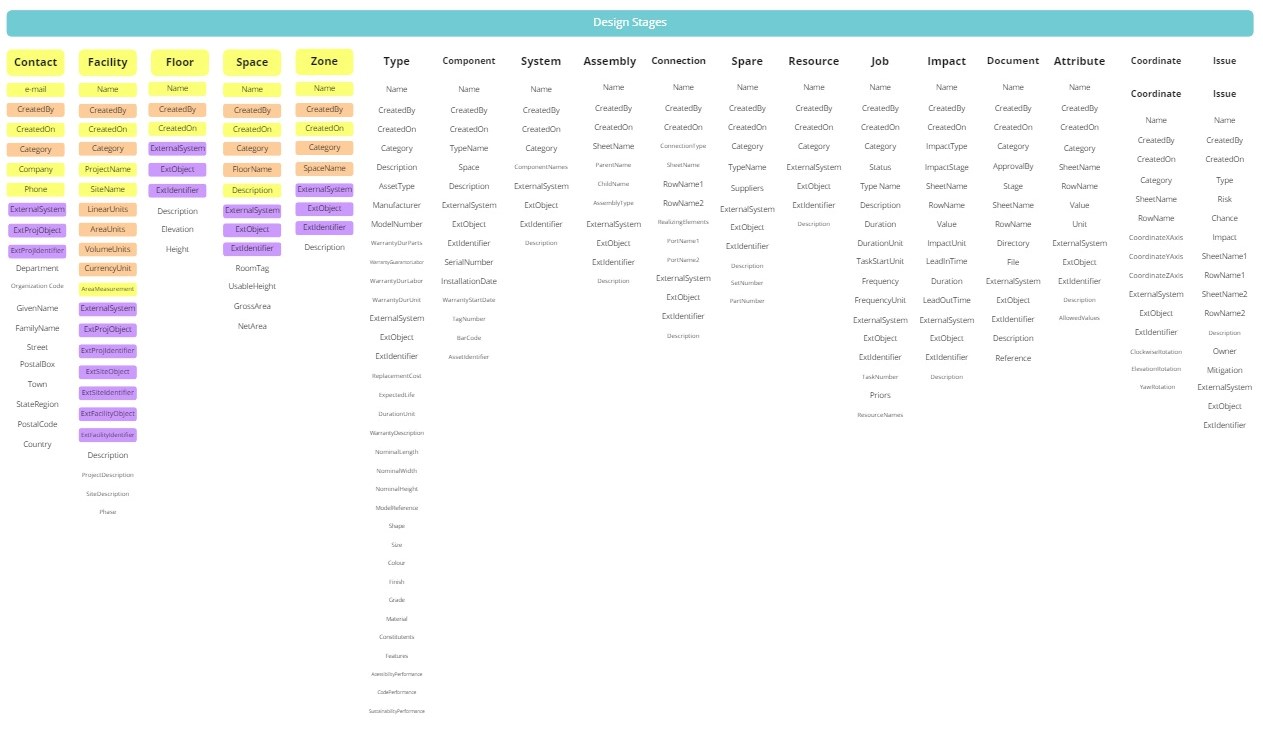Select the RoomTag label under Space
1263x729 pixels.
[x=252, y=268]
